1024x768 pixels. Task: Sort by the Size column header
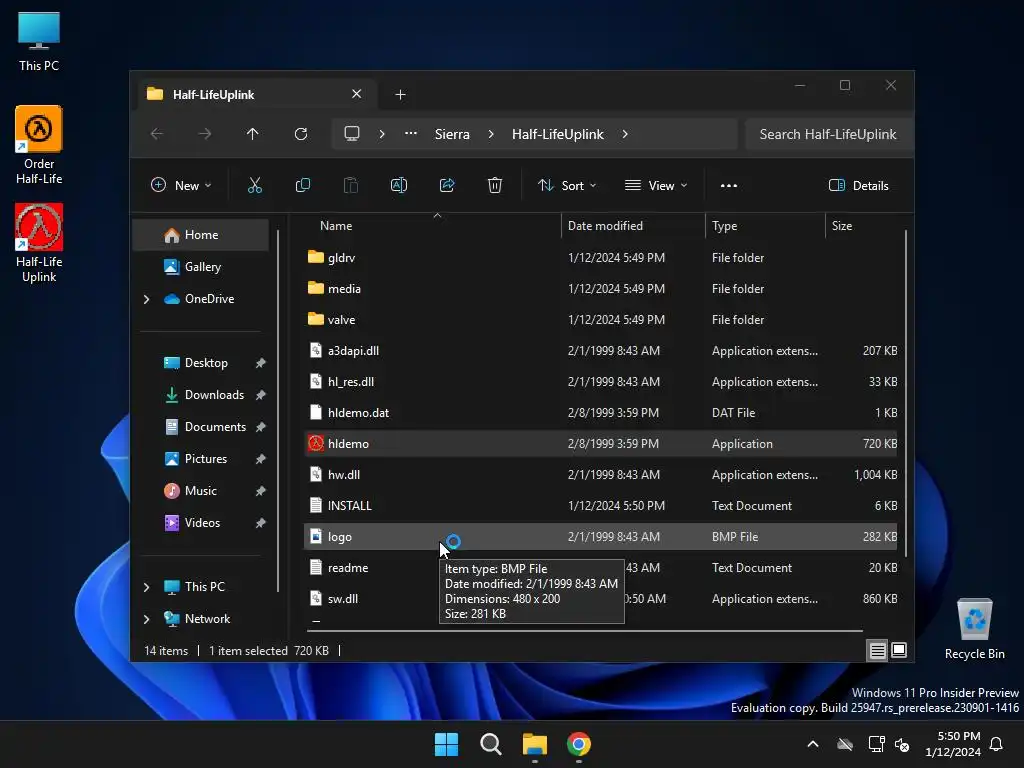[863, 226]
